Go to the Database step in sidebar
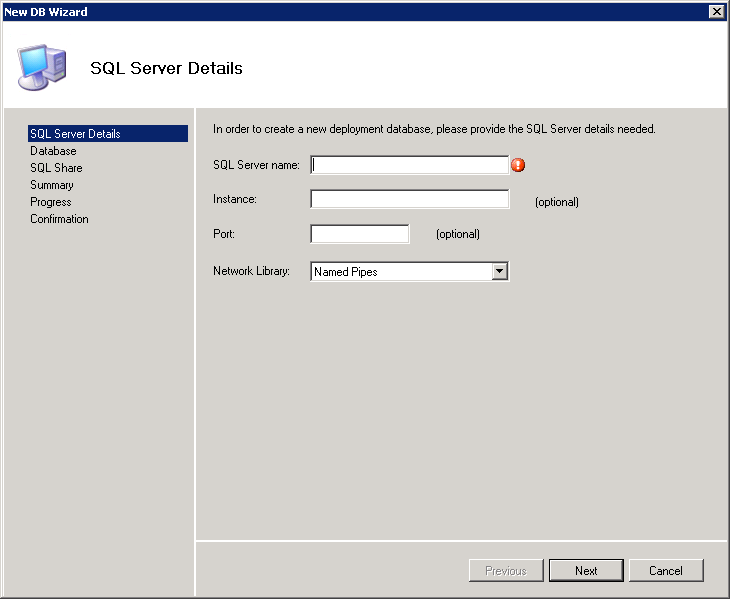The image size is (730, 599). tap(53, 151)
